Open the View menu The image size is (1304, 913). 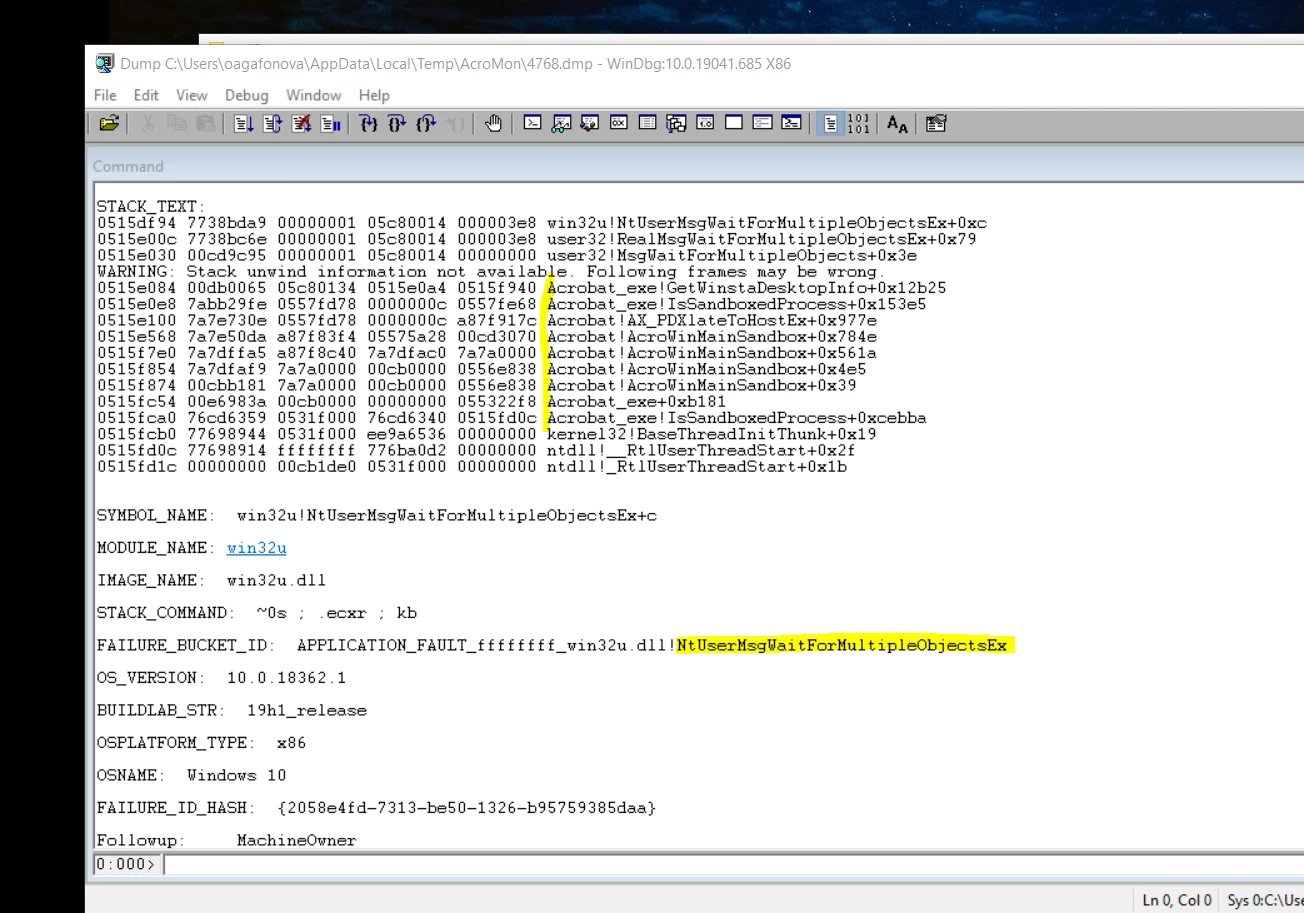click(x=191, y=95)
